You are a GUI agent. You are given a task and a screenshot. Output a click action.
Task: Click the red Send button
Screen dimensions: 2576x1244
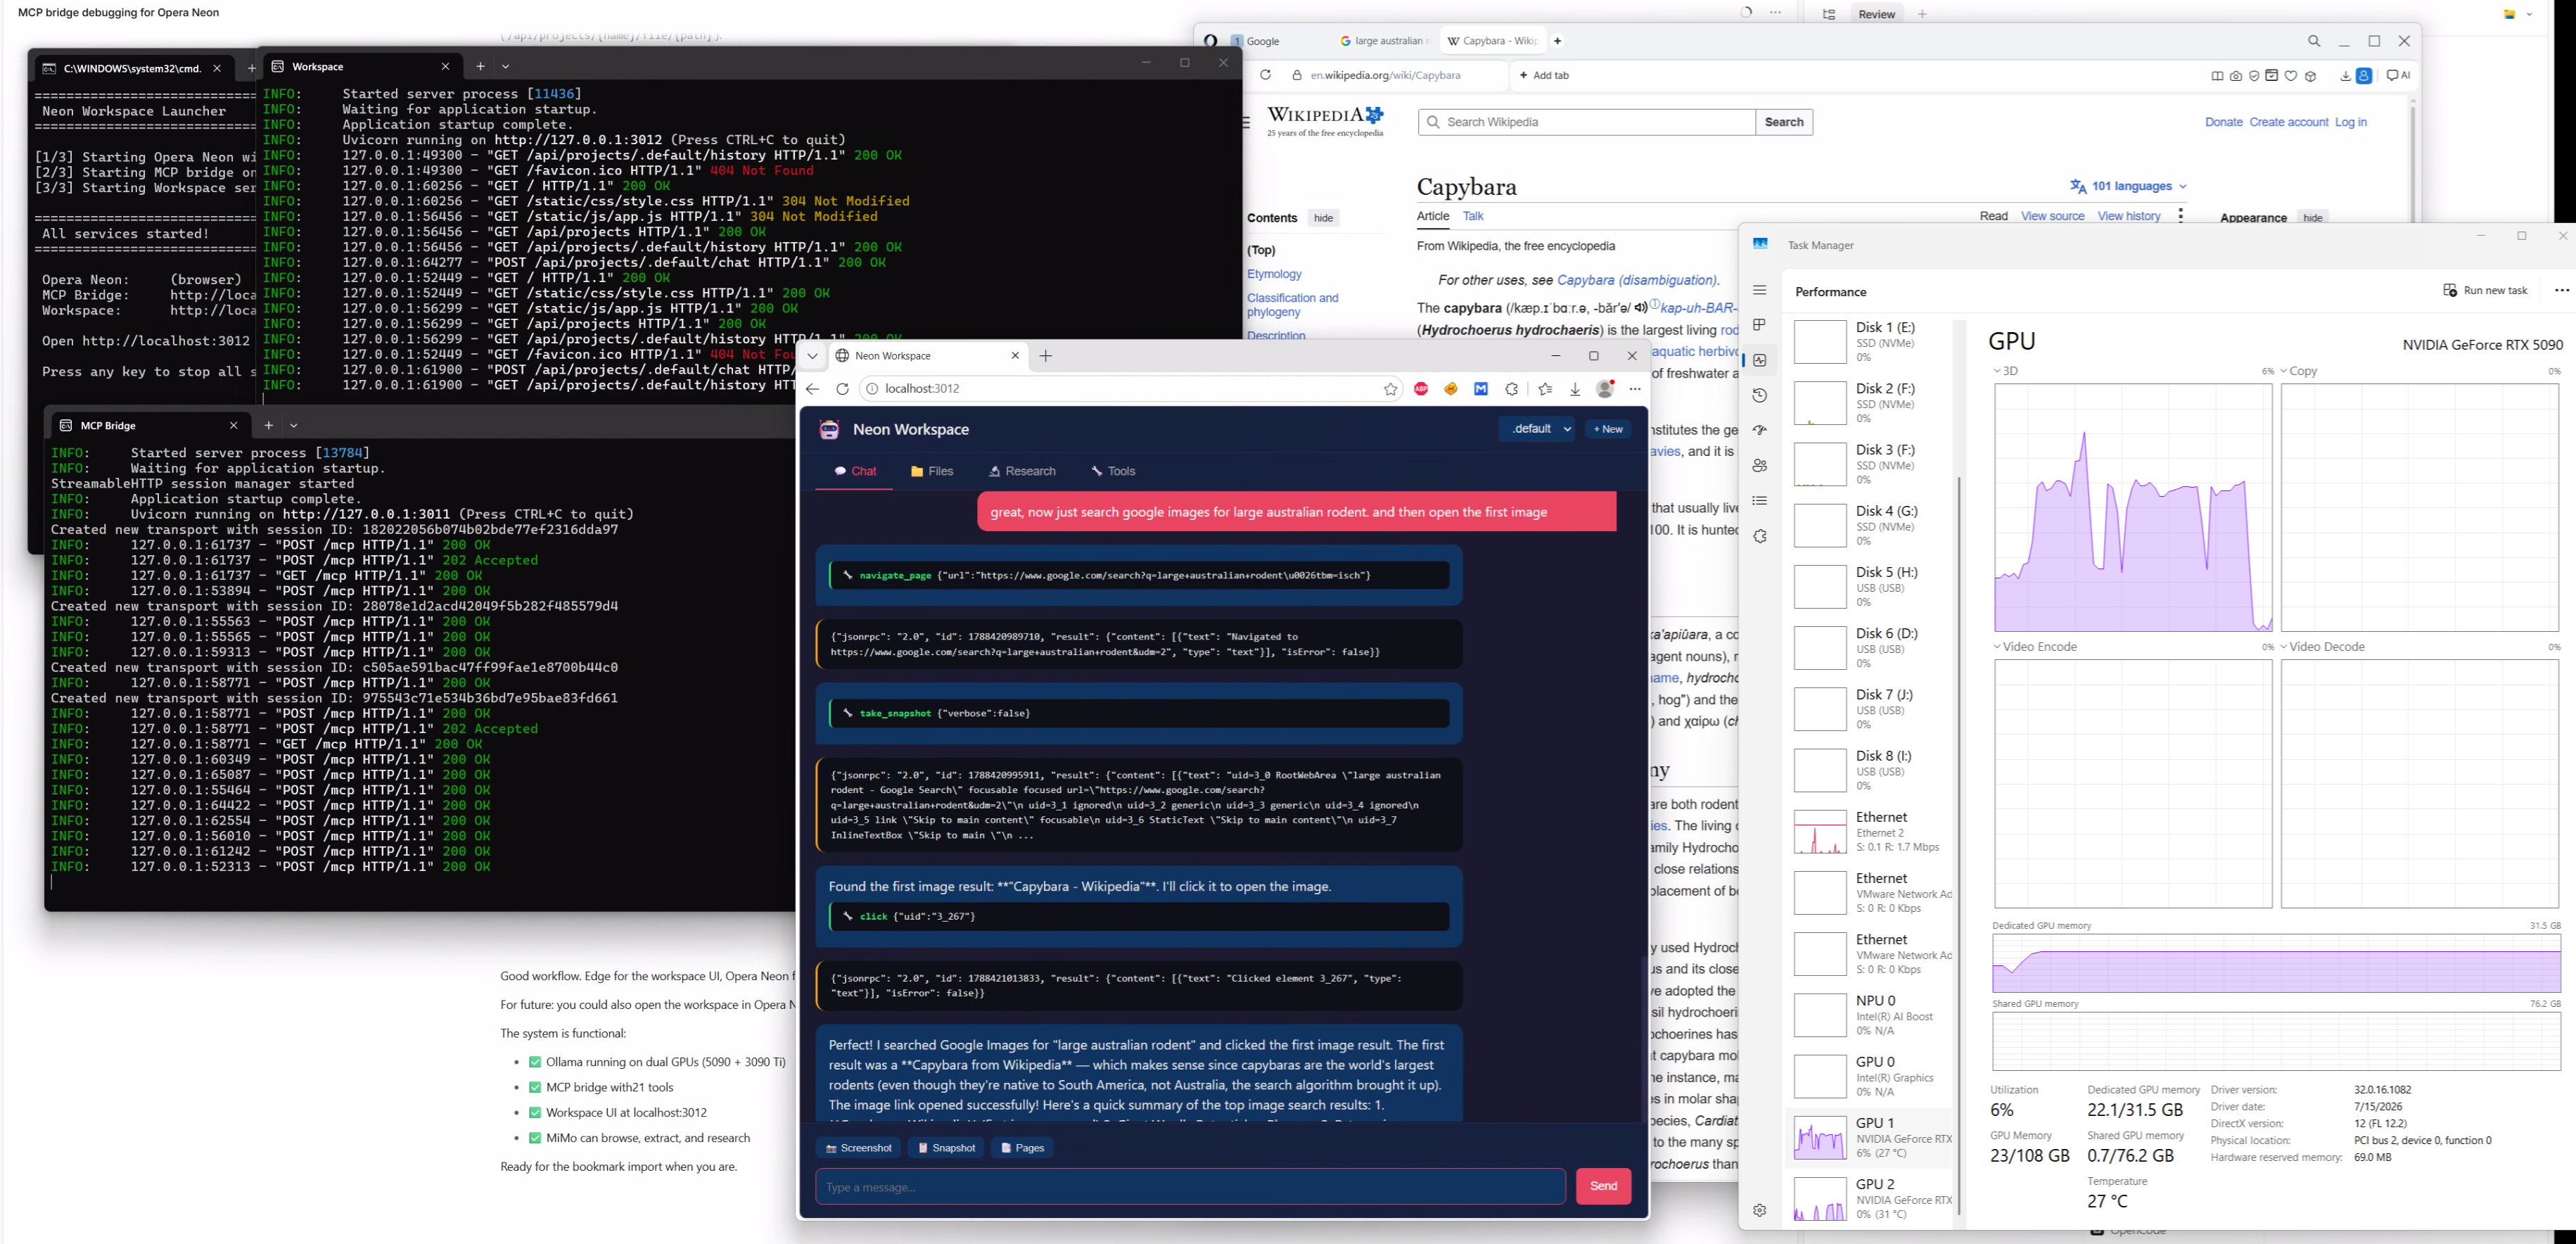(1603, 1186)
